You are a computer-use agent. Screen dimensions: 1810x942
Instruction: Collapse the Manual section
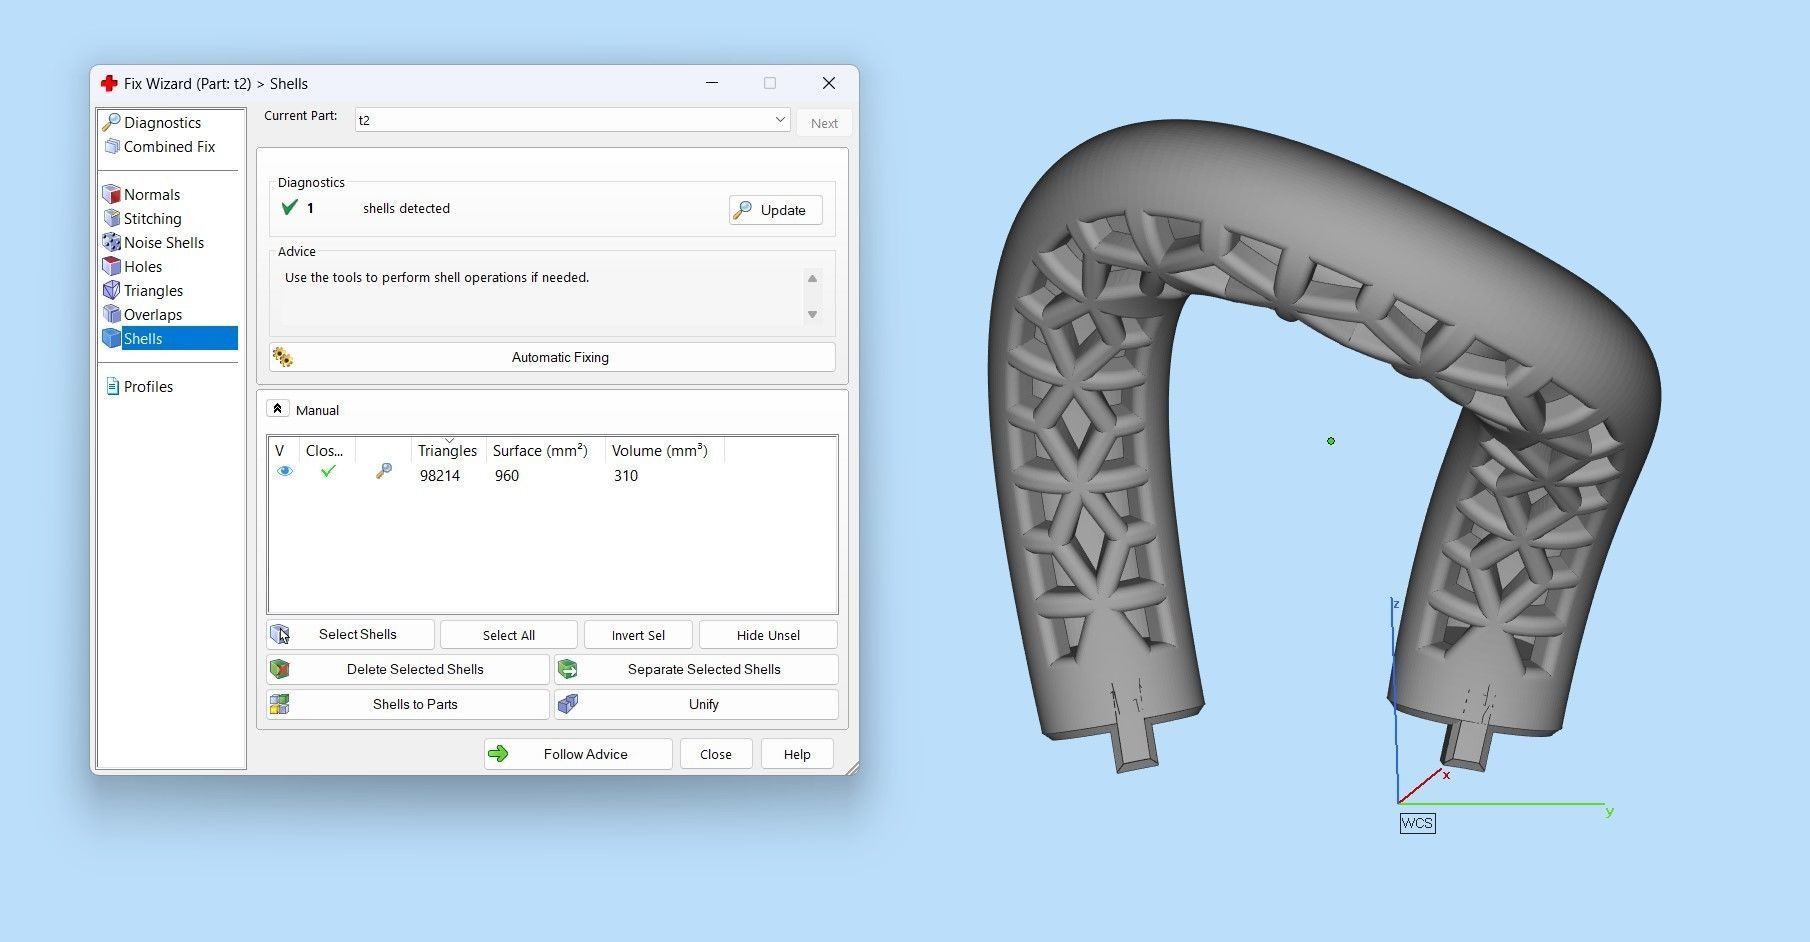point(278,409)
